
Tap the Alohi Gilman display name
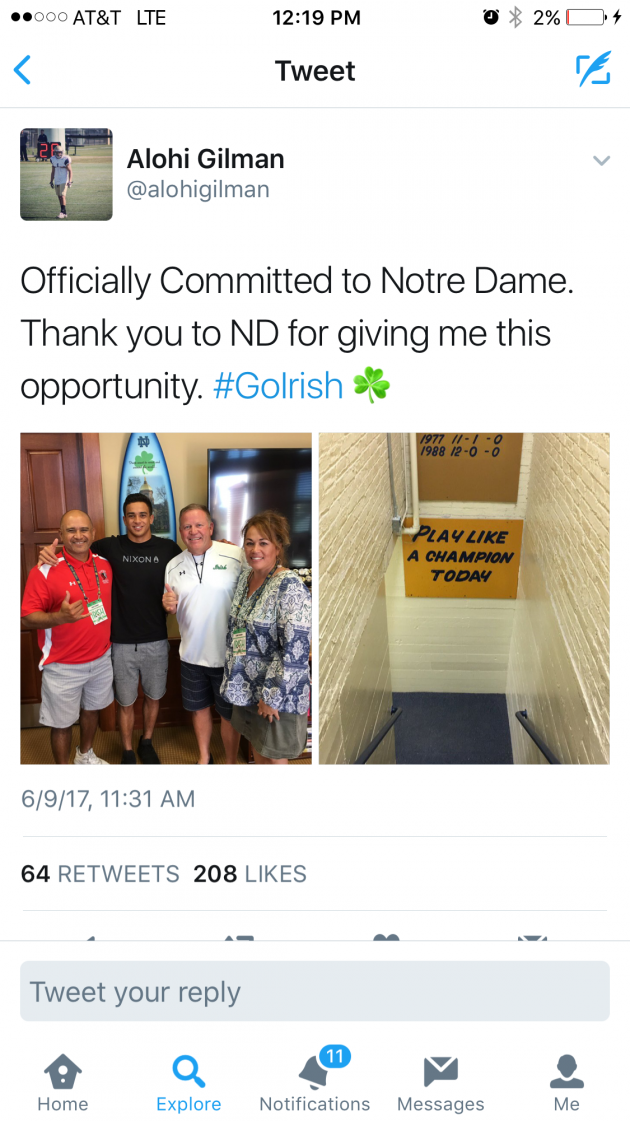coord(205,159)
